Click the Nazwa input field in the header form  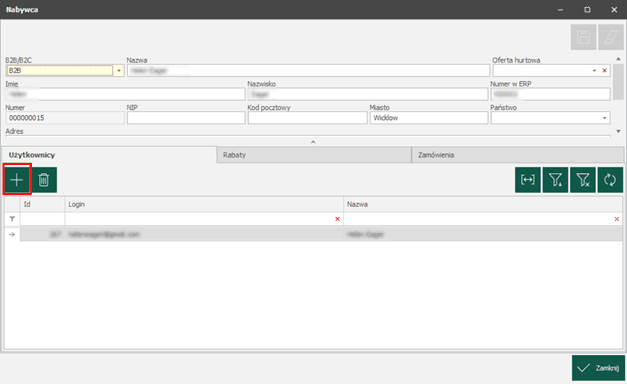tap(308, 71)
